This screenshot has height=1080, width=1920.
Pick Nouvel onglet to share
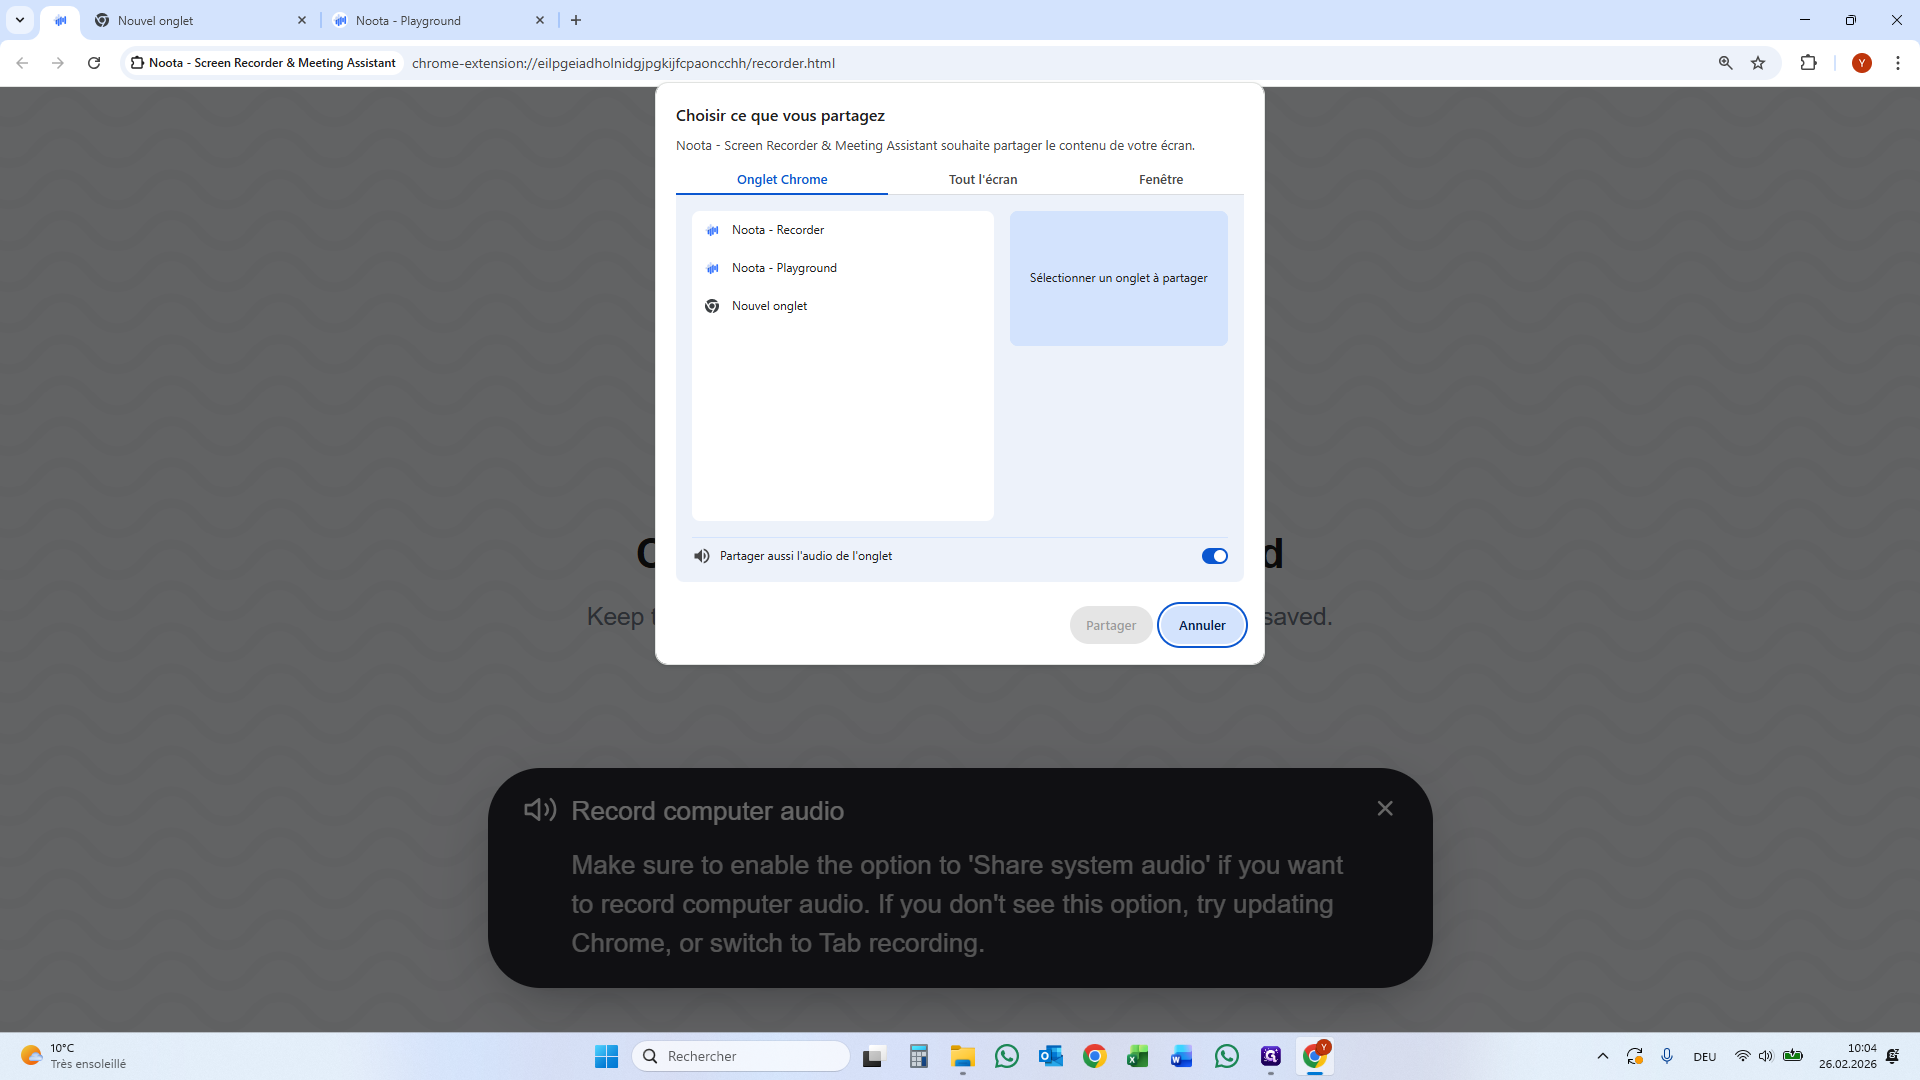coord(769,306)
